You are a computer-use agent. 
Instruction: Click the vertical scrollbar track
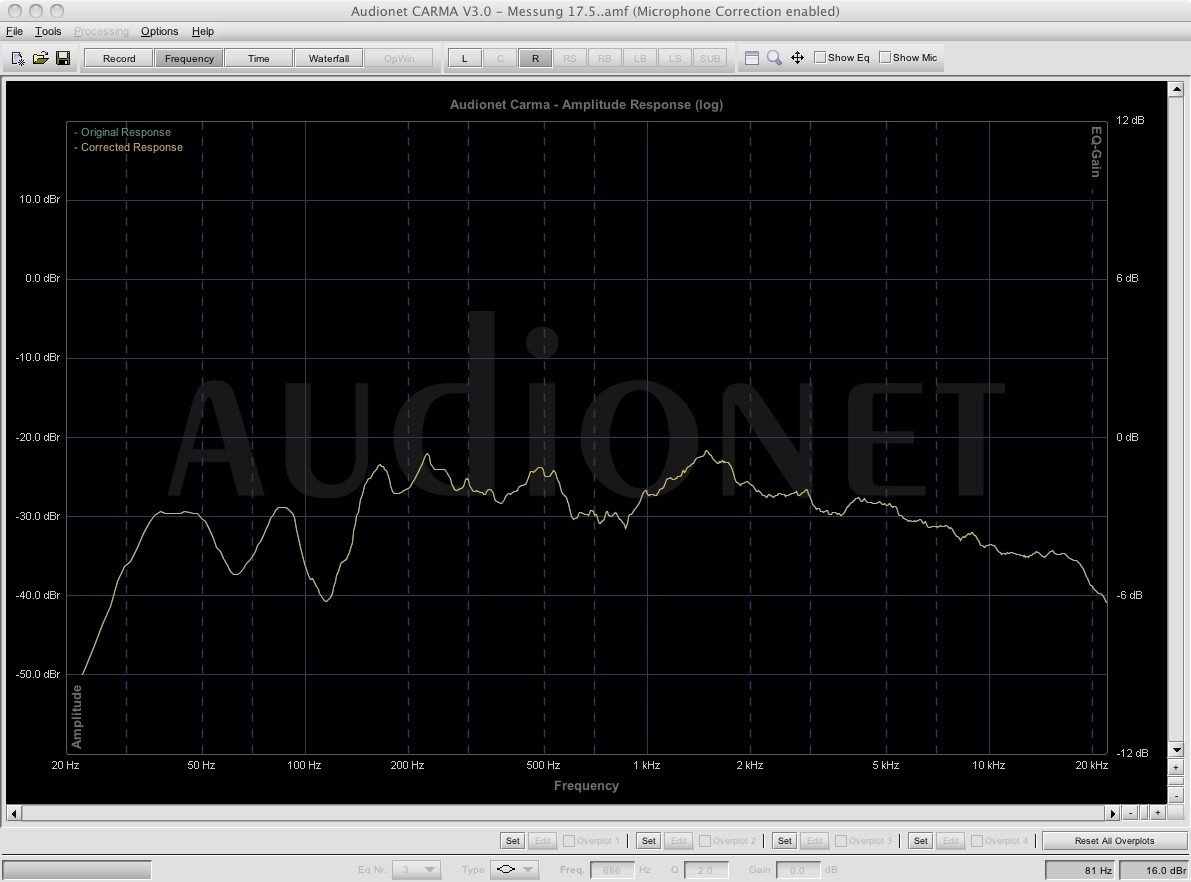pyautogui.click(x=1176, y=419)
